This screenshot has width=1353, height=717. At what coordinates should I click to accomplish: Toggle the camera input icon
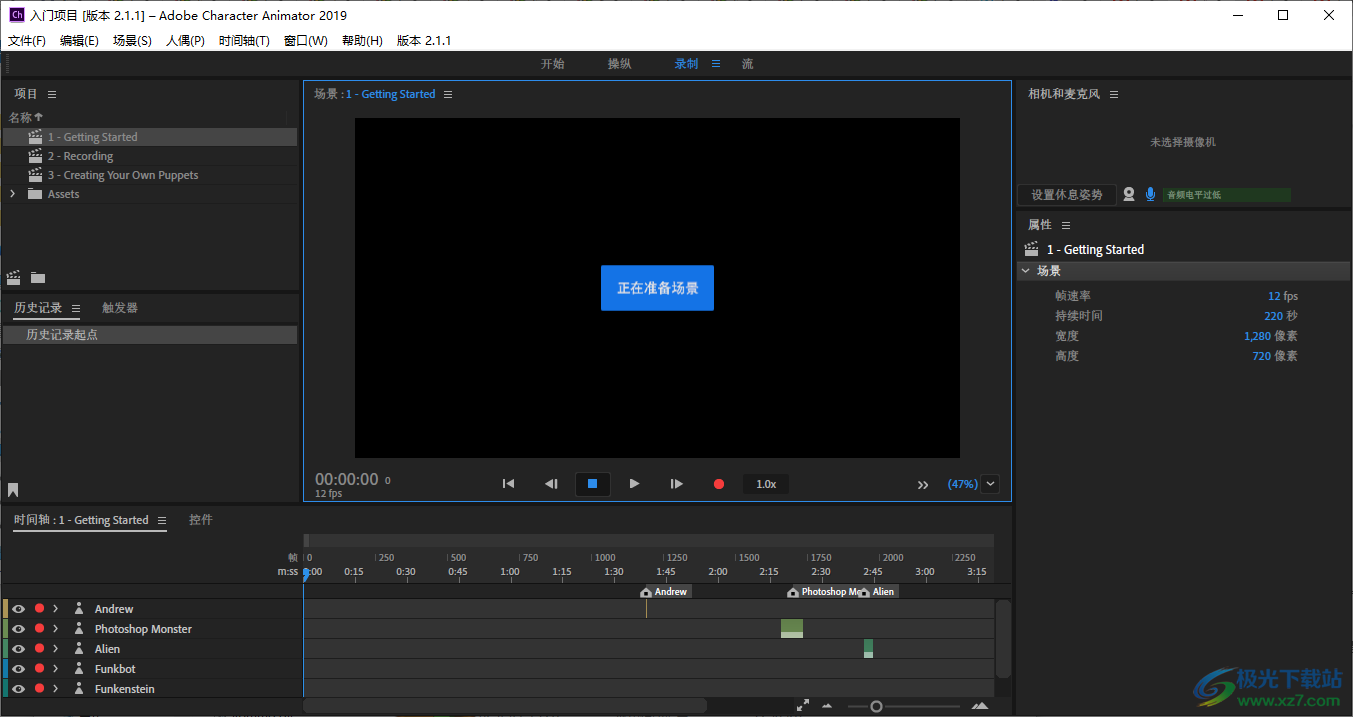1129,195
